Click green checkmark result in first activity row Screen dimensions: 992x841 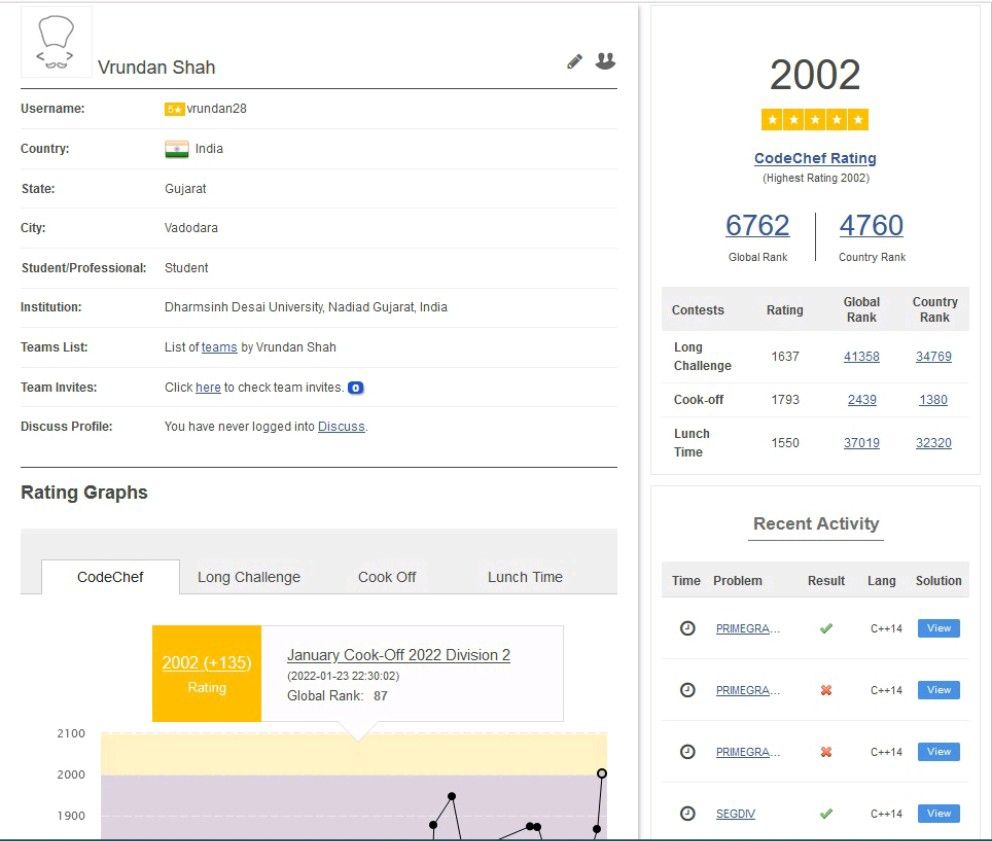click(826, 629)
